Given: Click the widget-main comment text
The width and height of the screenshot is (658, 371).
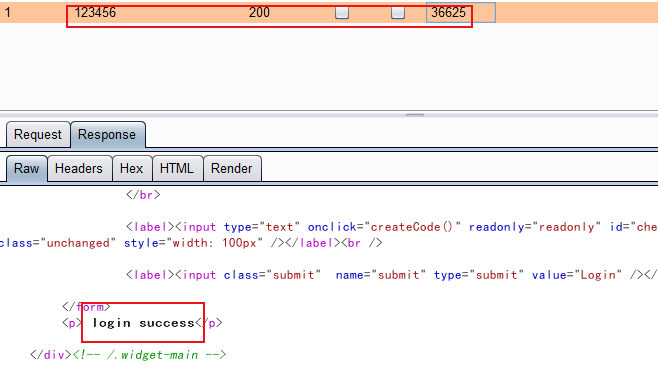Looking at the screenshot, I should click(149, 355).
